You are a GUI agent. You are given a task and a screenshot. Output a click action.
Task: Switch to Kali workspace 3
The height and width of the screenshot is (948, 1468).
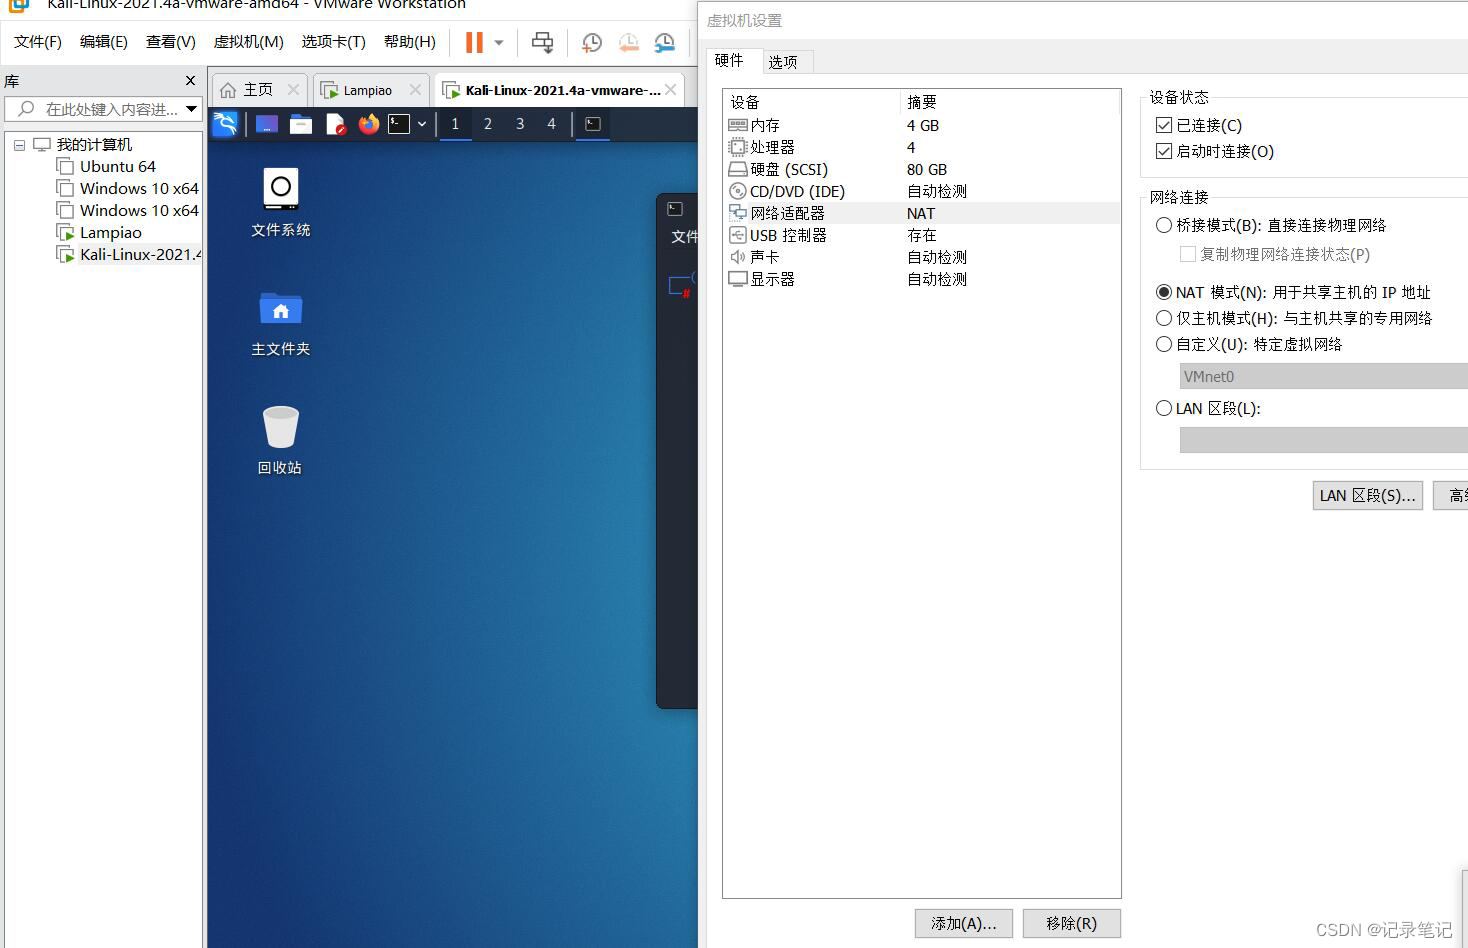point(520,124)
